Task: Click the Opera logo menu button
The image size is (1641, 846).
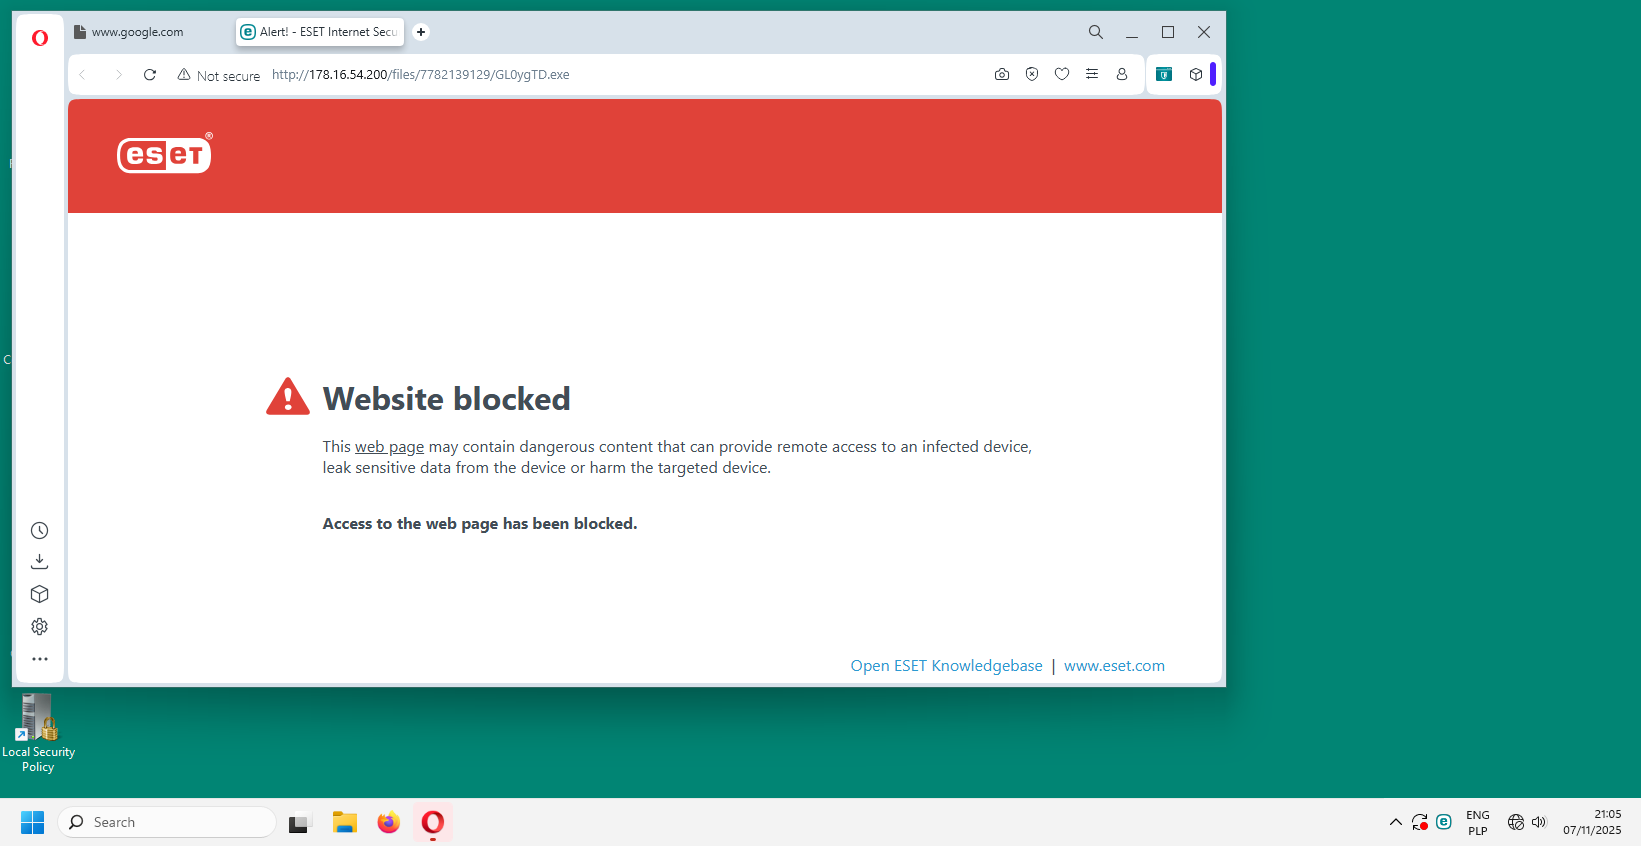Action: click(x=40, y=38)
